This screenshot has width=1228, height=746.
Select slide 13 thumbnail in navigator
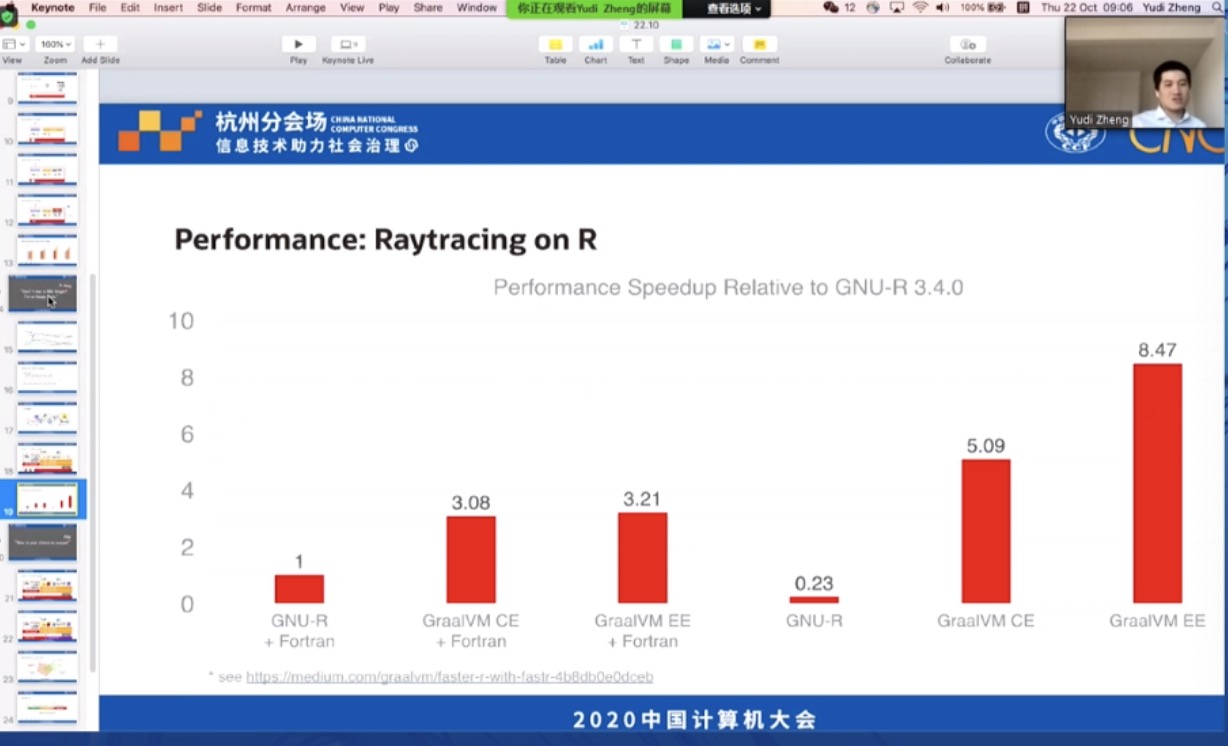click(x=47, y=252)
